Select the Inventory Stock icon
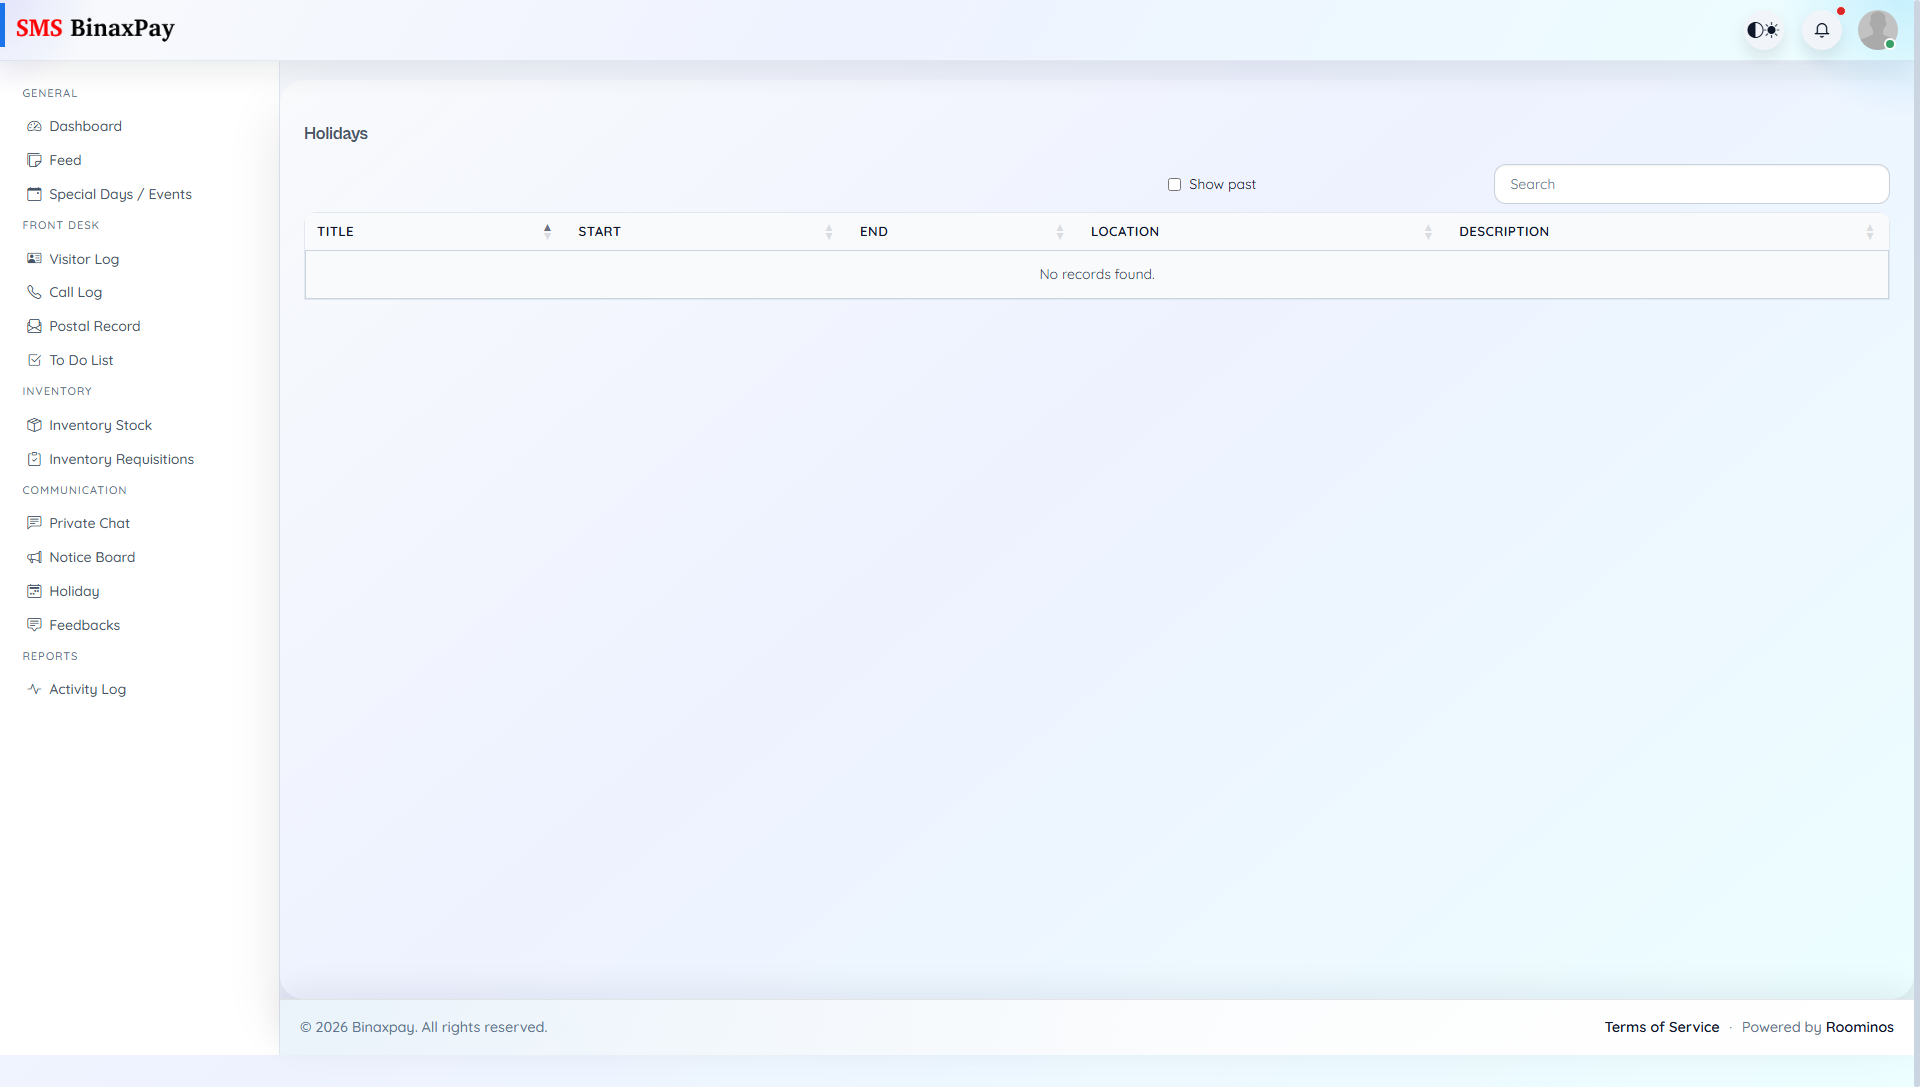Viewport: 1920px width, 1087px height. tap(35, 425)
